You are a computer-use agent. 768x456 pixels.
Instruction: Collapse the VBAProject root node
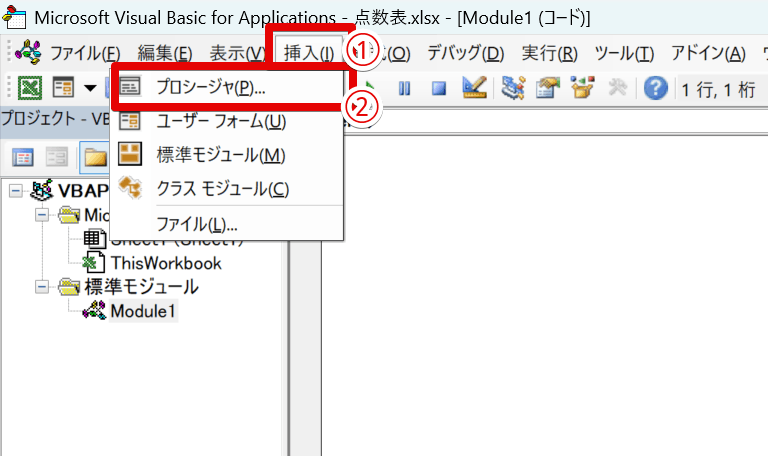pos(16,191)
